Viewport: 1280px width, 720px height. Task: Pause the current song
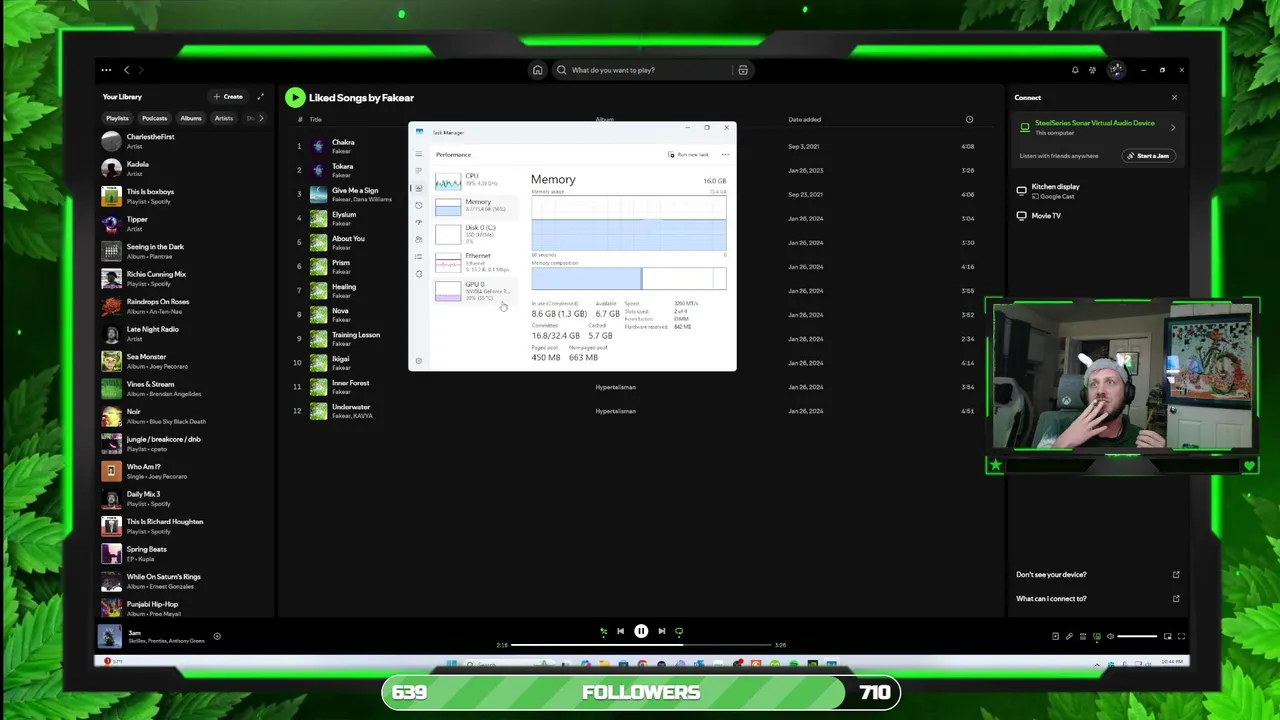coord(641,631)
